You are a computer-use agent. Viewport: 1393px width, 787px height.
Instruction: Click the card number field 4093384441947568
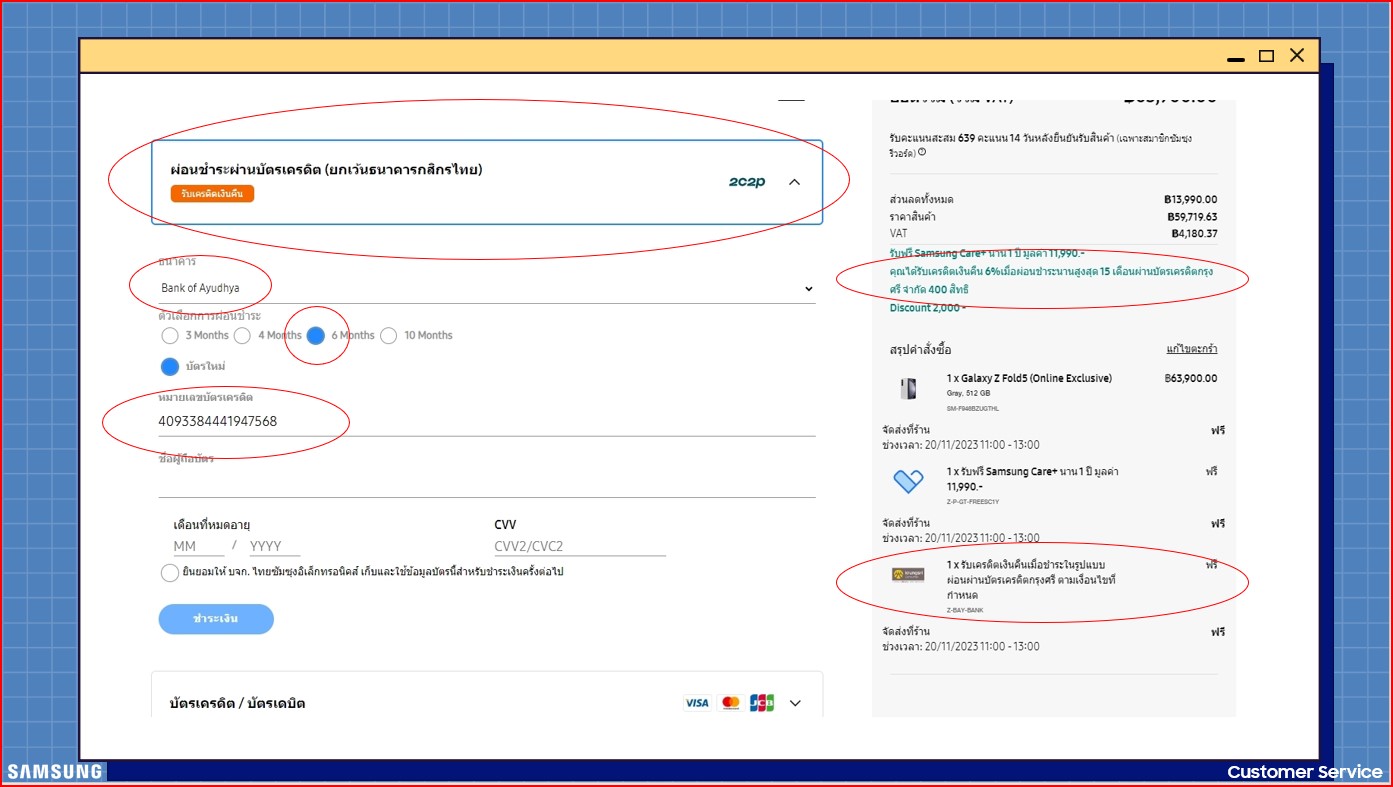tap(487, 422)
